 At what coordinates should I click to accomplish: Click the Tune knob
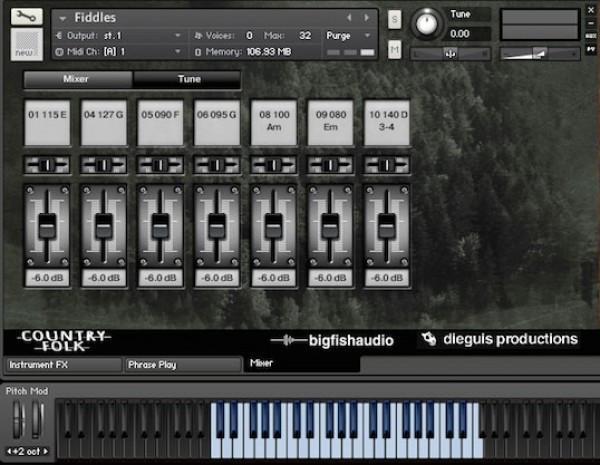429,21
